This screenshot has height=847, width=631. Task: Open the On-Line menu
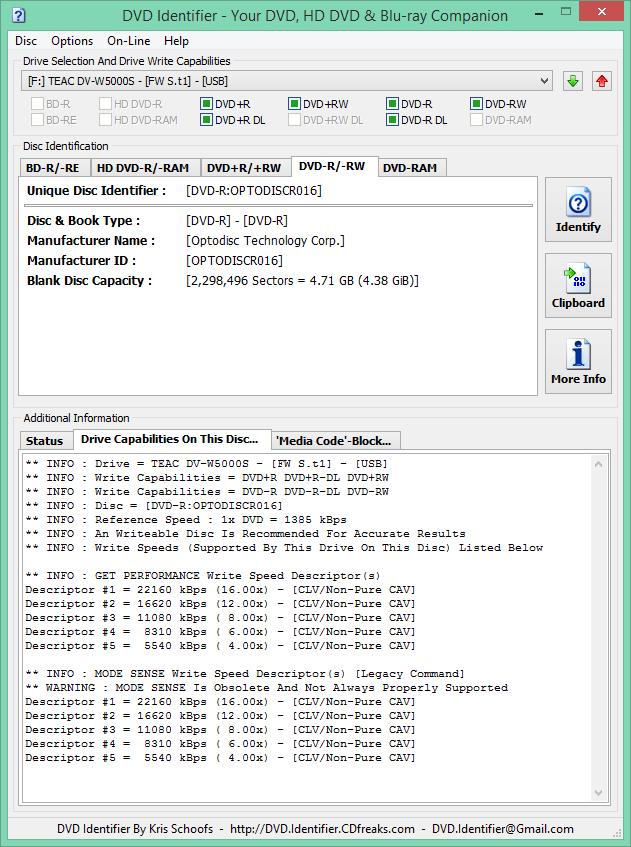click(129, 41)
